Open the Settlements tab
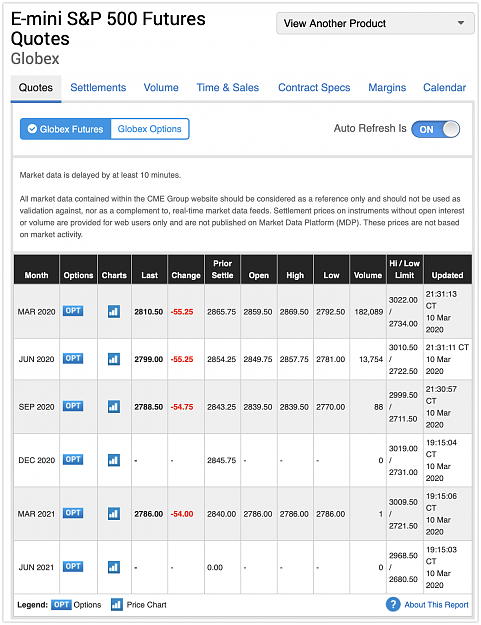 point(98,87)
